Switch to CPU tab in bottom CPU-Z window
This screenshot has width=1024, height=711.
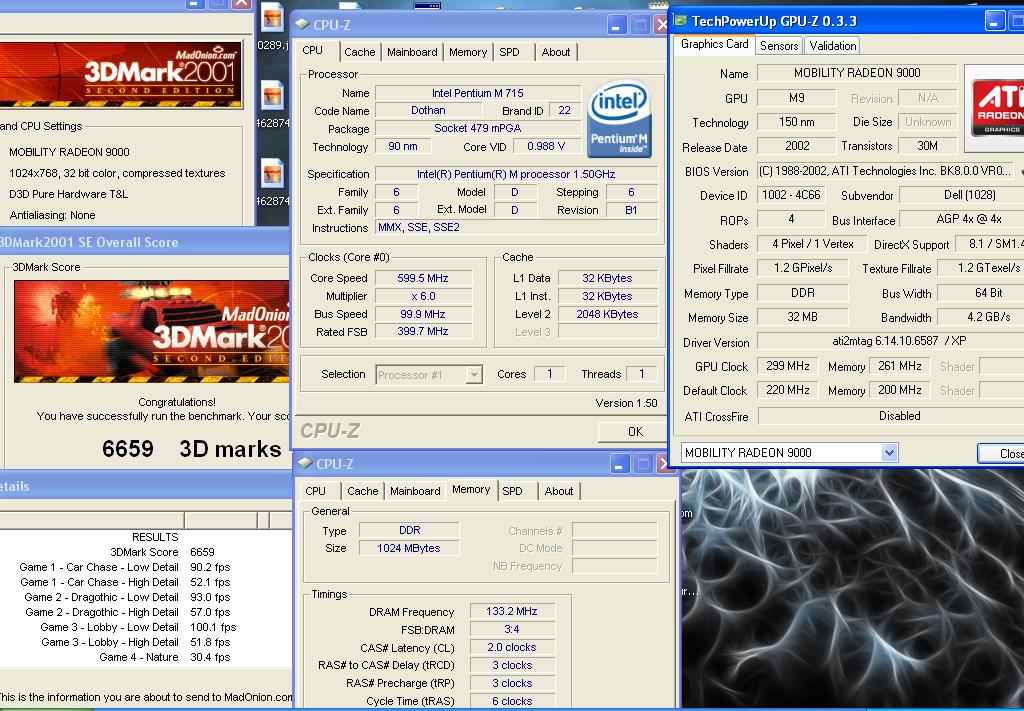(x=315, y=491)
